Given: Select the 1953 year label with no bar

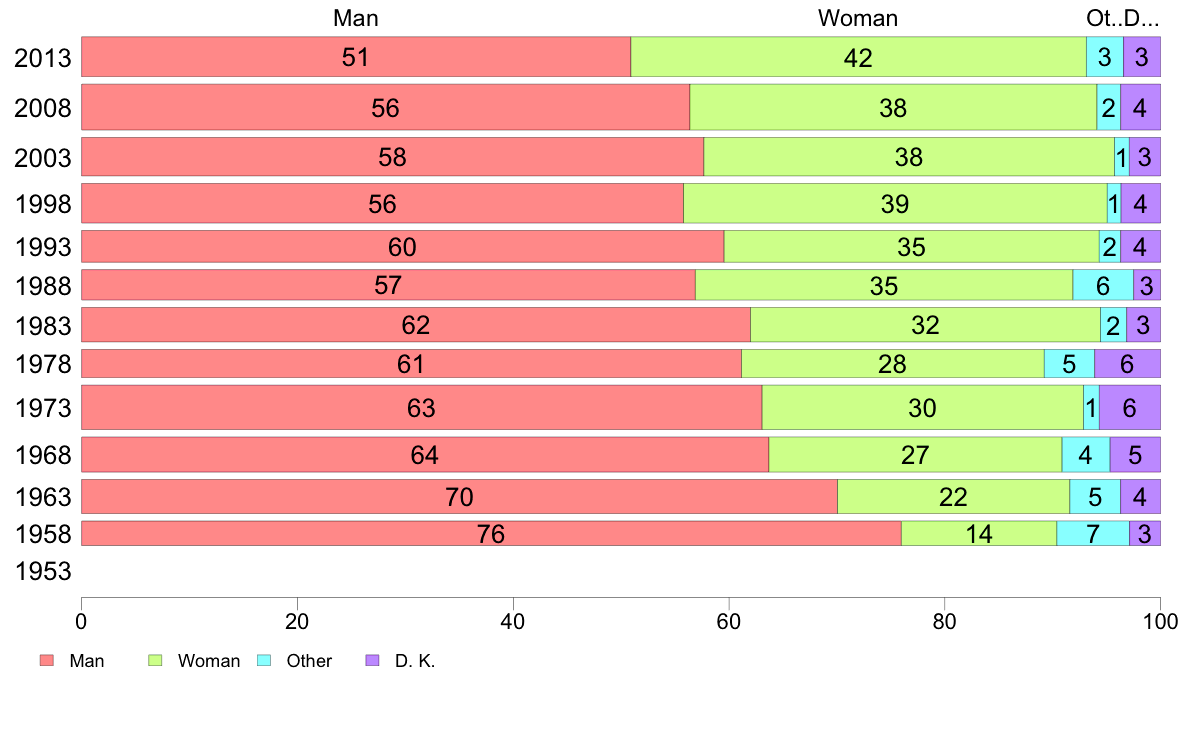Looking at the screenshot, I should [x=43, y=572].
